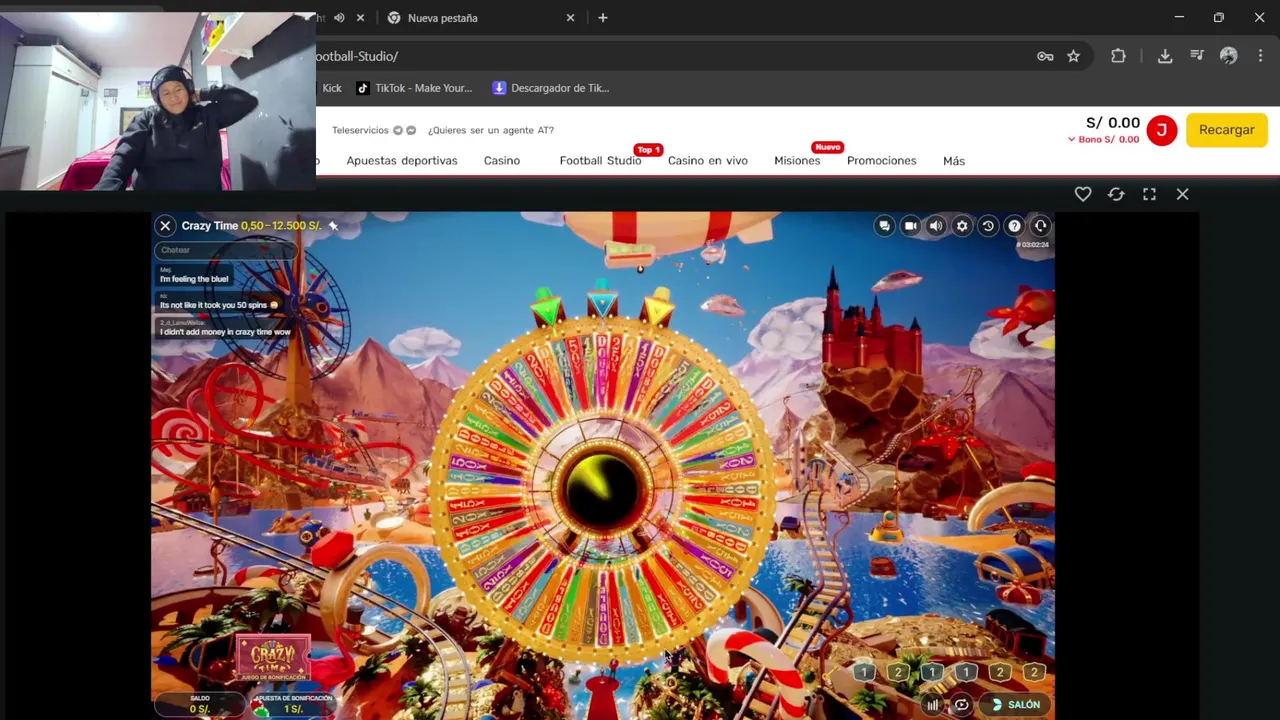Image resolution: width=1280 pixels, height=720 pixels.
Task: Expand the Bono S/ 0.00 dropdown
Action: coord(1103,139)
